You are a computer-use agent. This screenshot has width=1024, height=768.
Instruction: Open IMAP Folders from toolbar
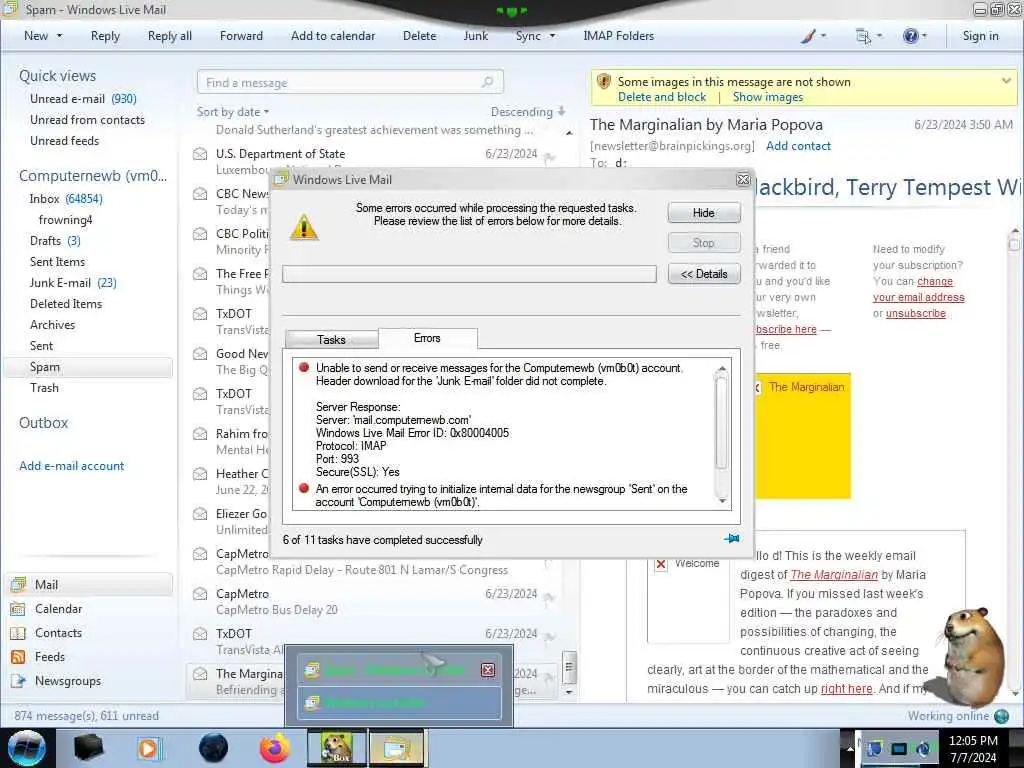click(618, 36)
